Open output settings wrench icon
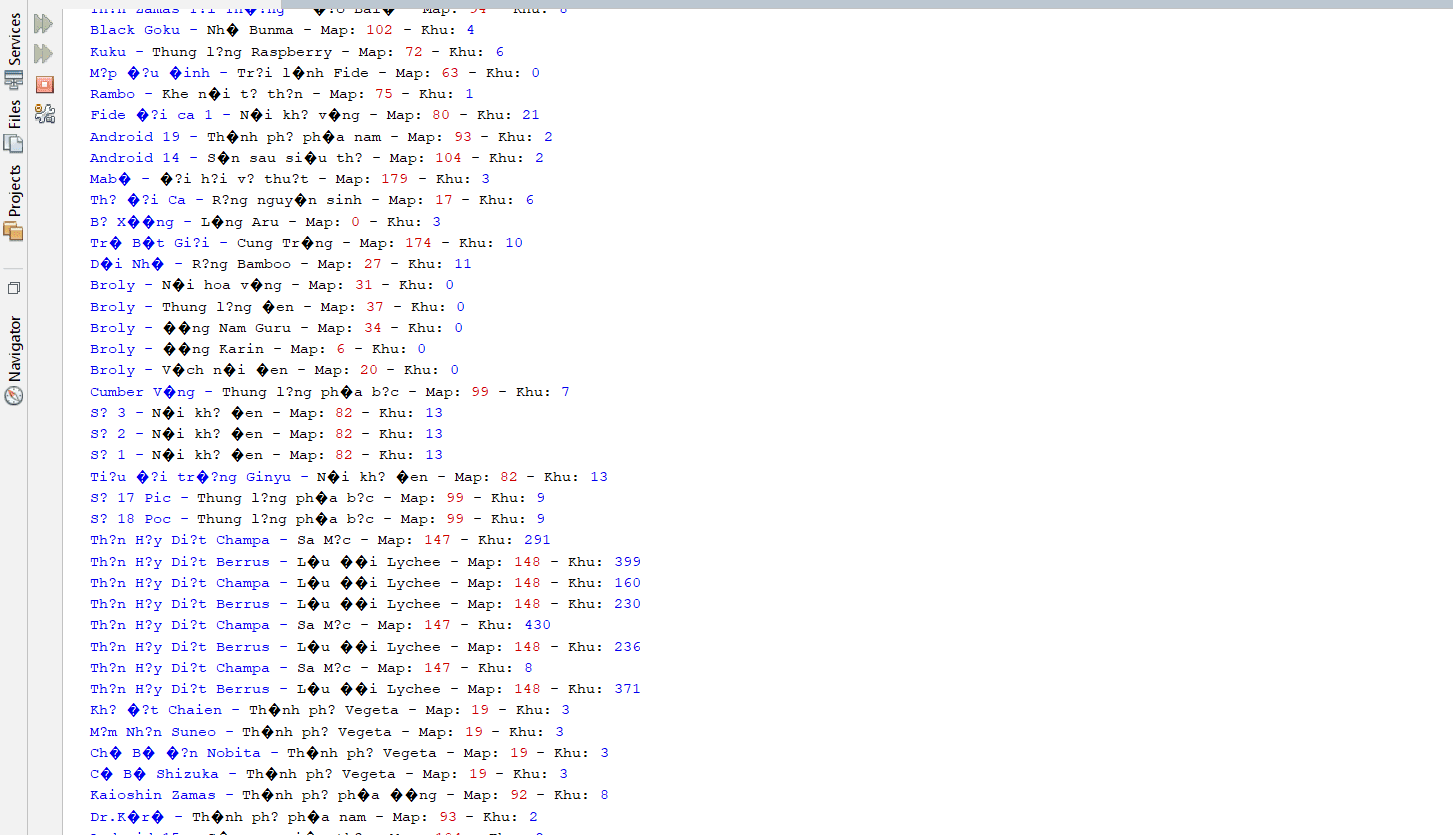The image size is (1453, 835). pyautogui.click(x=44, y=114)
